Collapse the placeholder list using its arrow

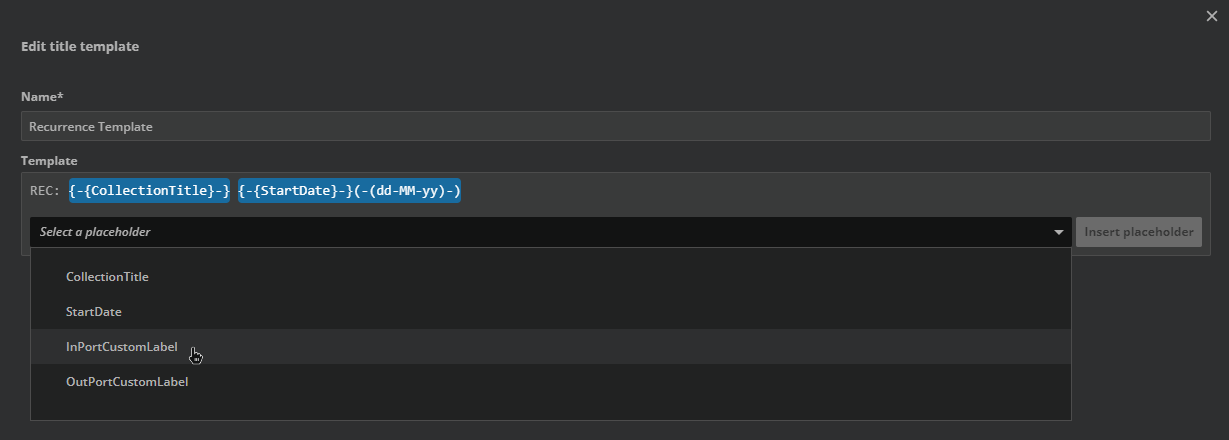1058,232
